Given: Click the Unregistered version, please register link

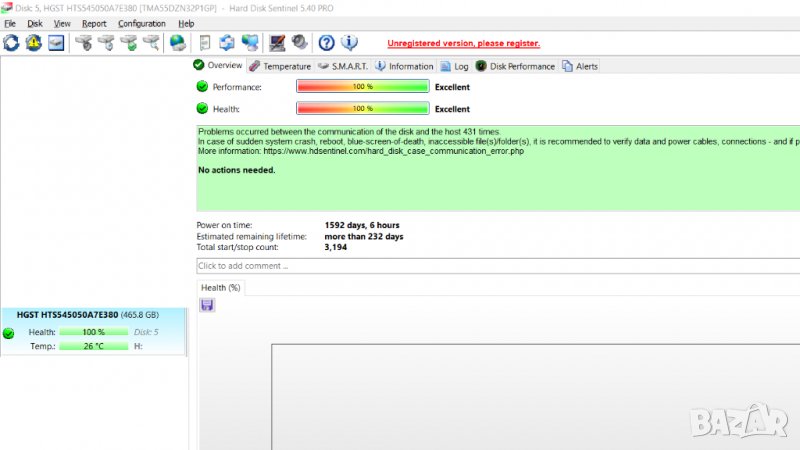Looking at the screenshot, I should click(x=463, y=43).
